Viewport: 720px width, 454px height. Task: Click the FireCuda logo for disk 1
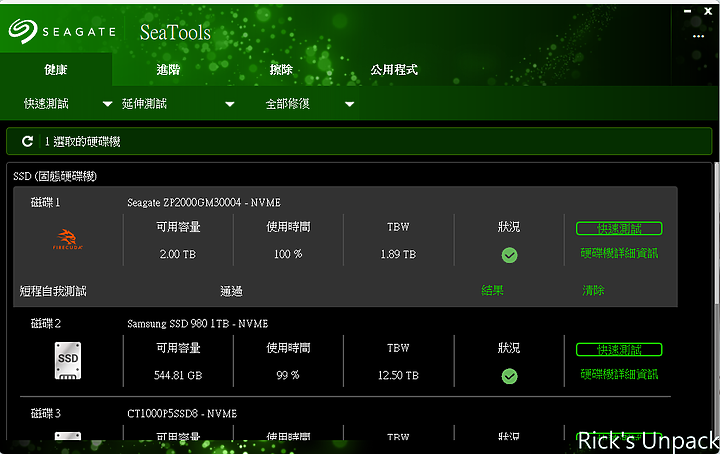pyautogui.click(x=67, y=240)
